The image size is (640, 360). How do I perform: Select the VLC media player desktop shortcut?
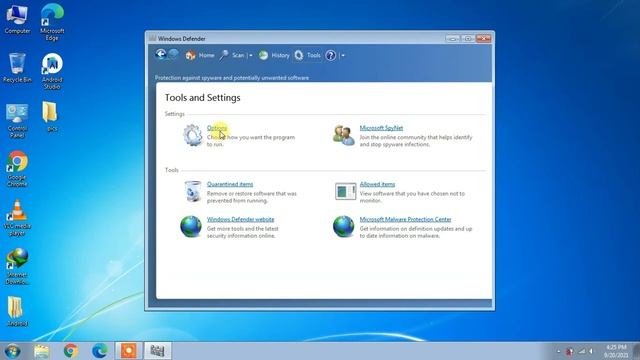(17, 218)
